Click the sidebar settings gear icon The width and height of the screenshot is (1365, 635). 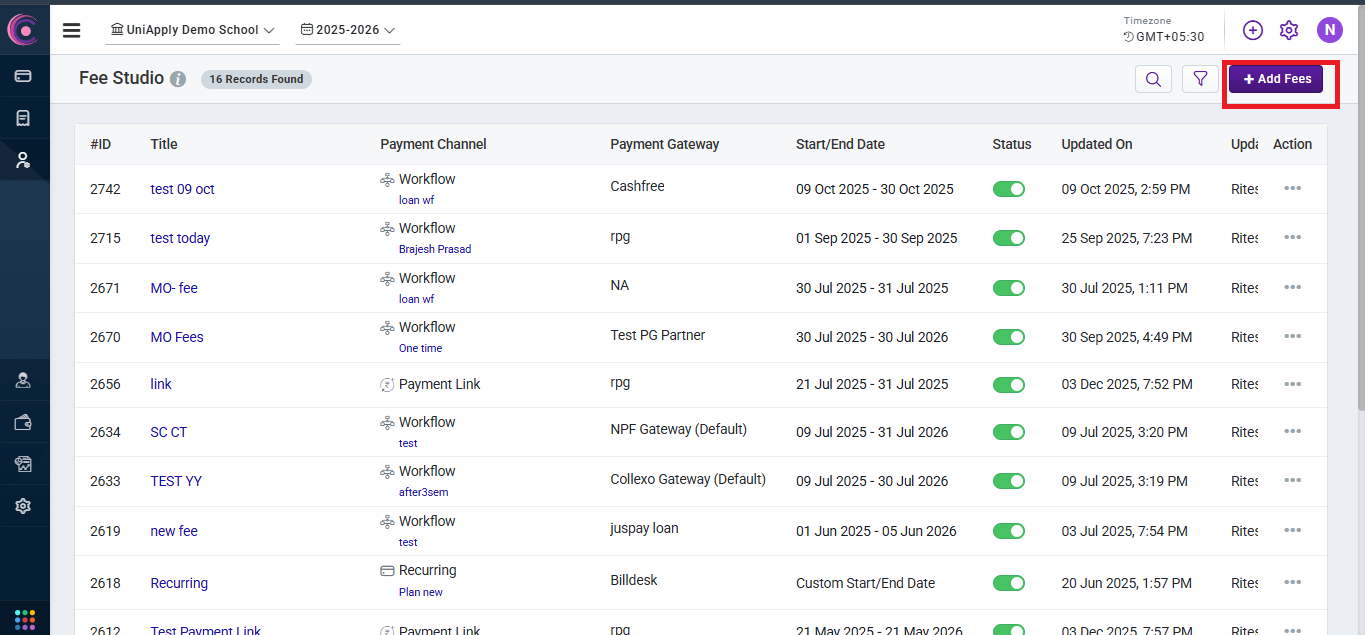[x=23, y=506]
